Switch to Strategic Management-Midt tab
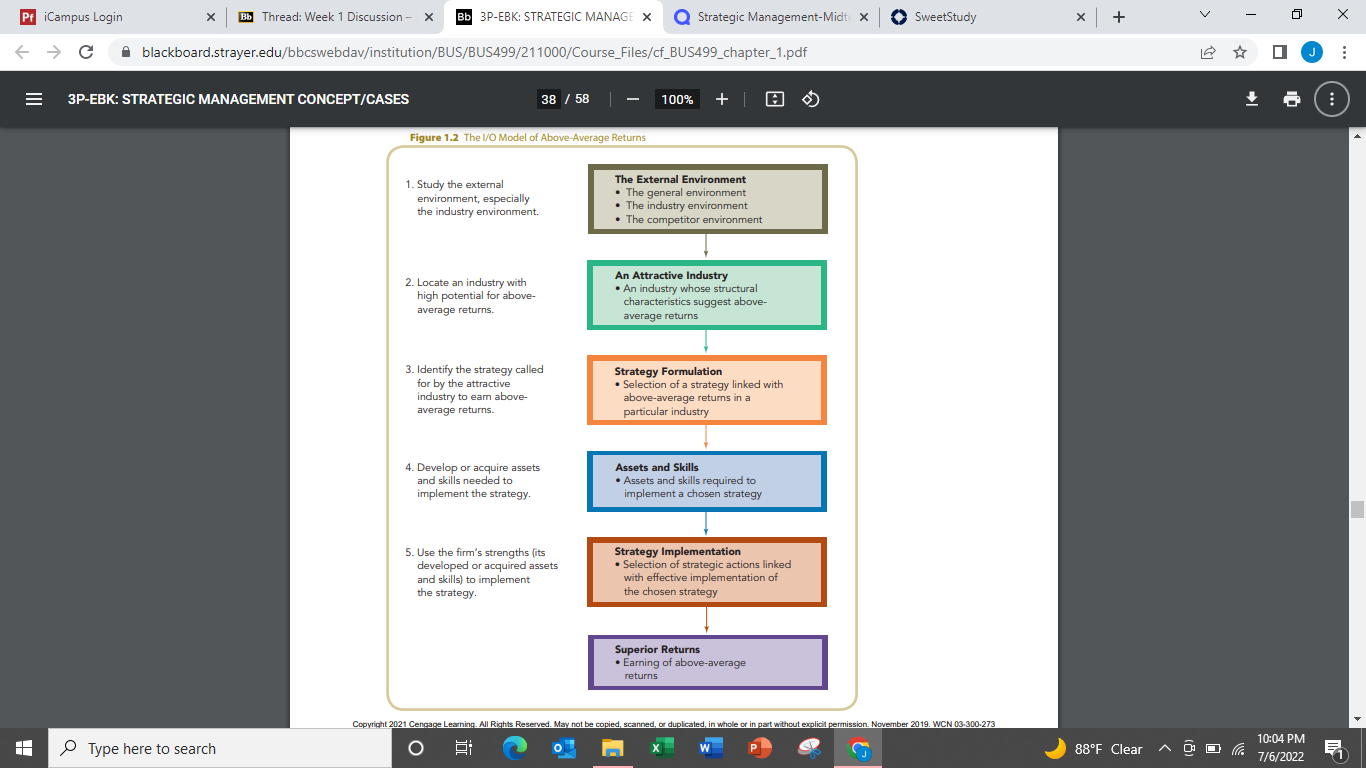The width and height of the screenshot is (1366, 768). [x=771, y=17]
